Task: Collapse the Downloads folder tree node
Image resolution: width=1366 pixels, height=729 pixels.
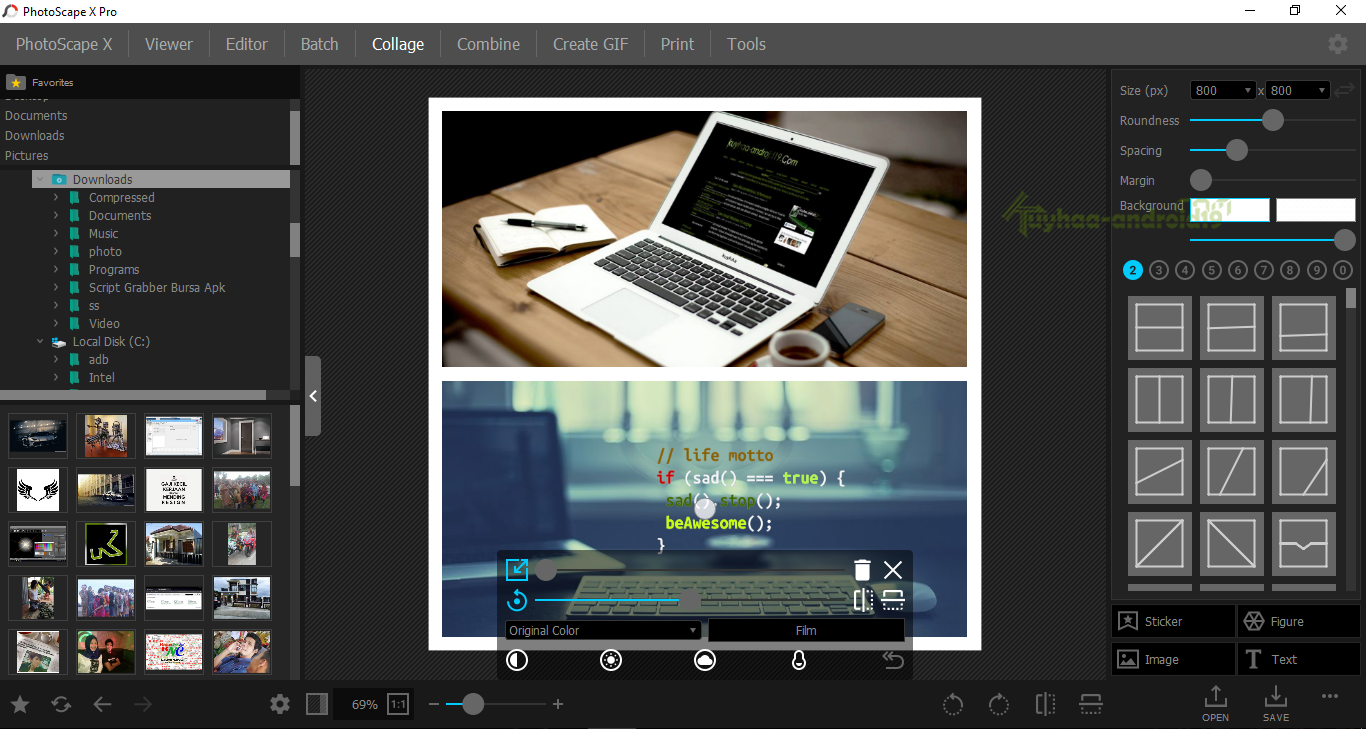Action: pos(39,180)
